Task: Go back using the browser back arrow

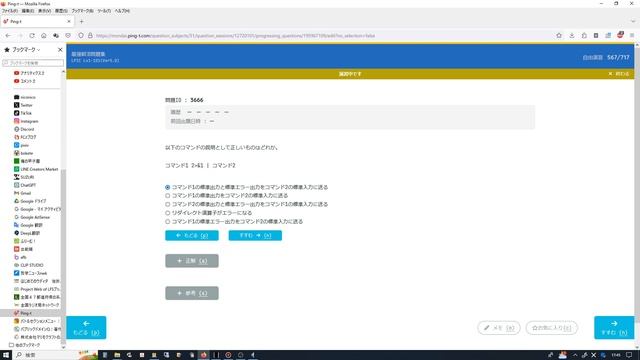Action: (8, 36)
